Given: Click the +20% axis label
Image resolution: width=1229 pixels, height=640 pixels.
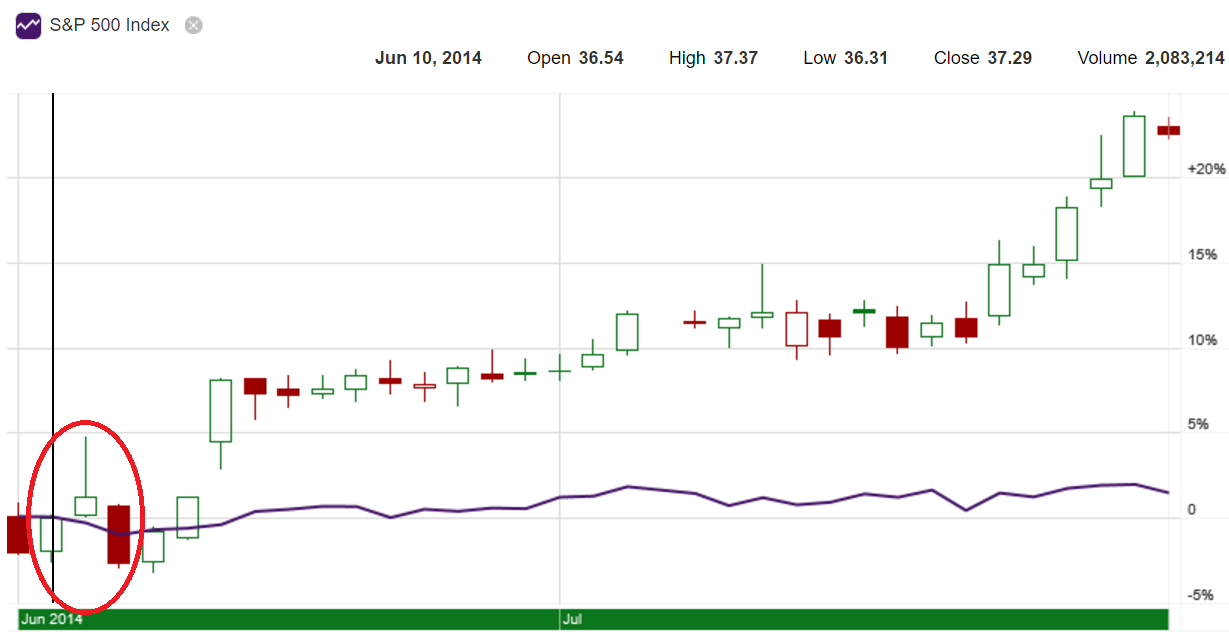Looking at the screenshot, I should pyautogui.click(x=1206, y=169).
